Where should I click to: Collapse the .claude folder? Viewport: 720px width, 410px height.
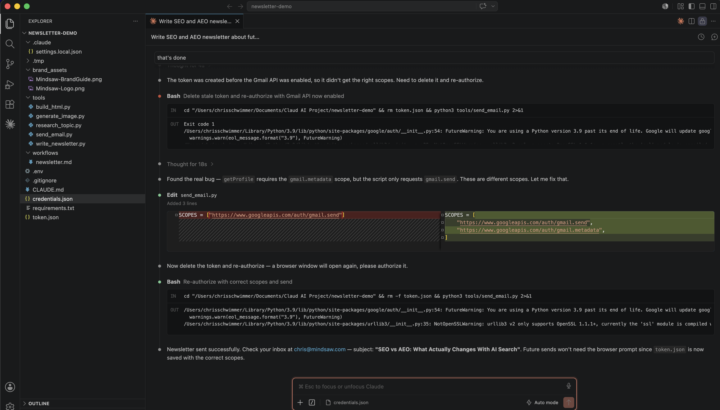pos(28,42)
